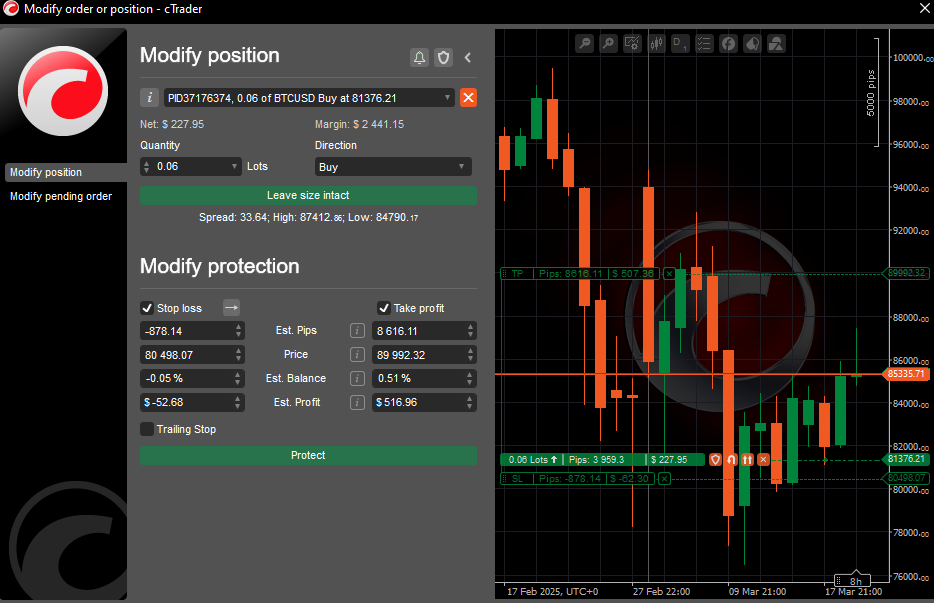Select the Zoom In chart tool

pyautogui.click(x=609, y=42)
